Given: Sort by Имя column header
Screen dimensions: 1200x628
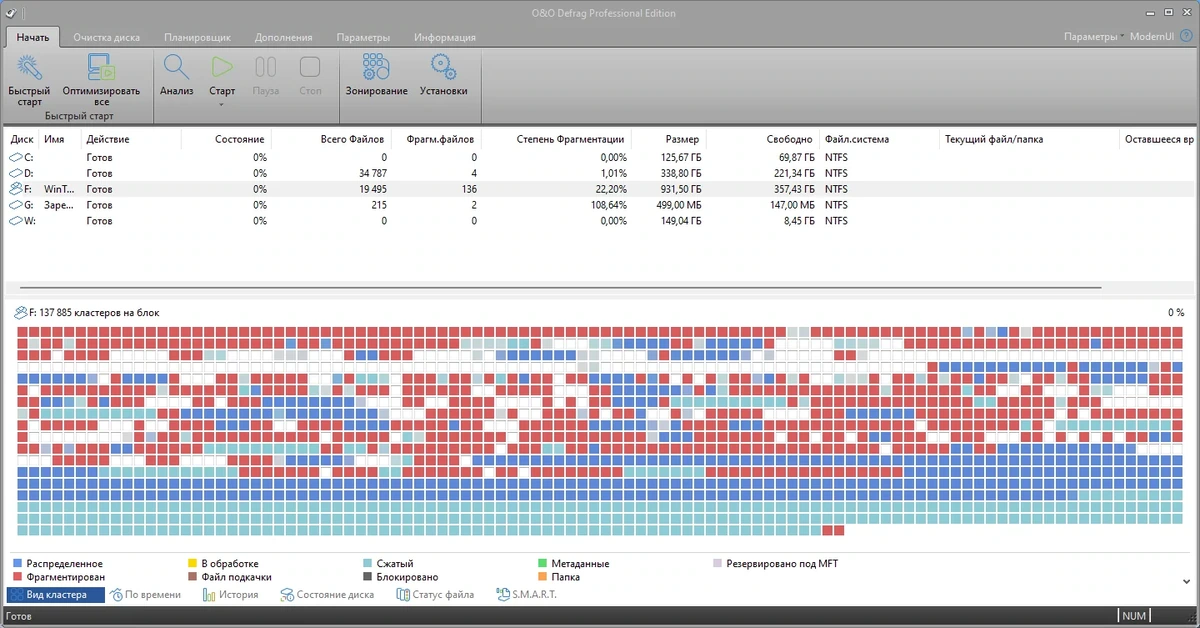Looking at the screenshot, I should click(55, 139).
